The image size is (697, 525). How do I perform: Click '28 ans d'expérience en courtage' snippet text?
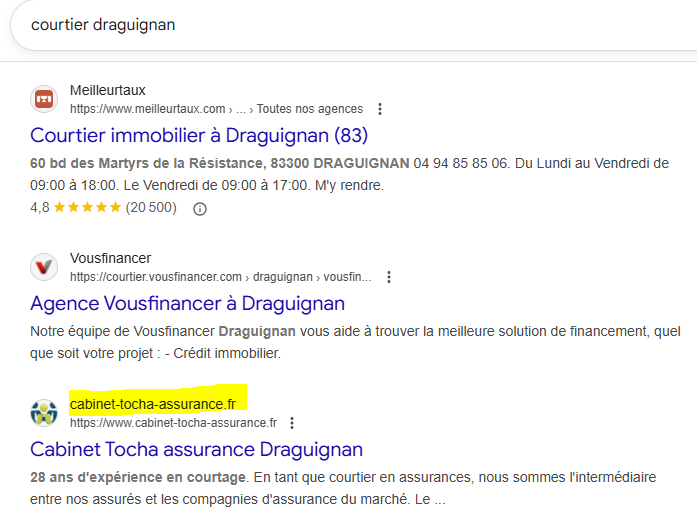[138, 477]
